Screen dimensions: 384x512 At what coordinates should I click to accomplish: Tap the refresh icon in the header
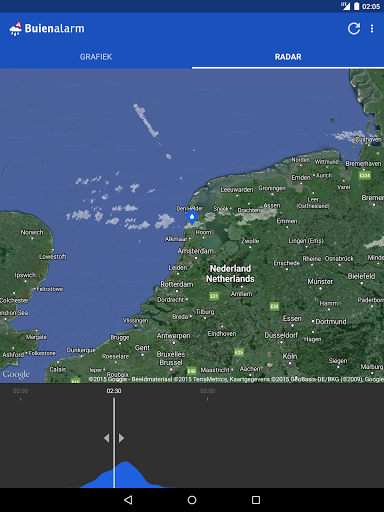[354, 29]
